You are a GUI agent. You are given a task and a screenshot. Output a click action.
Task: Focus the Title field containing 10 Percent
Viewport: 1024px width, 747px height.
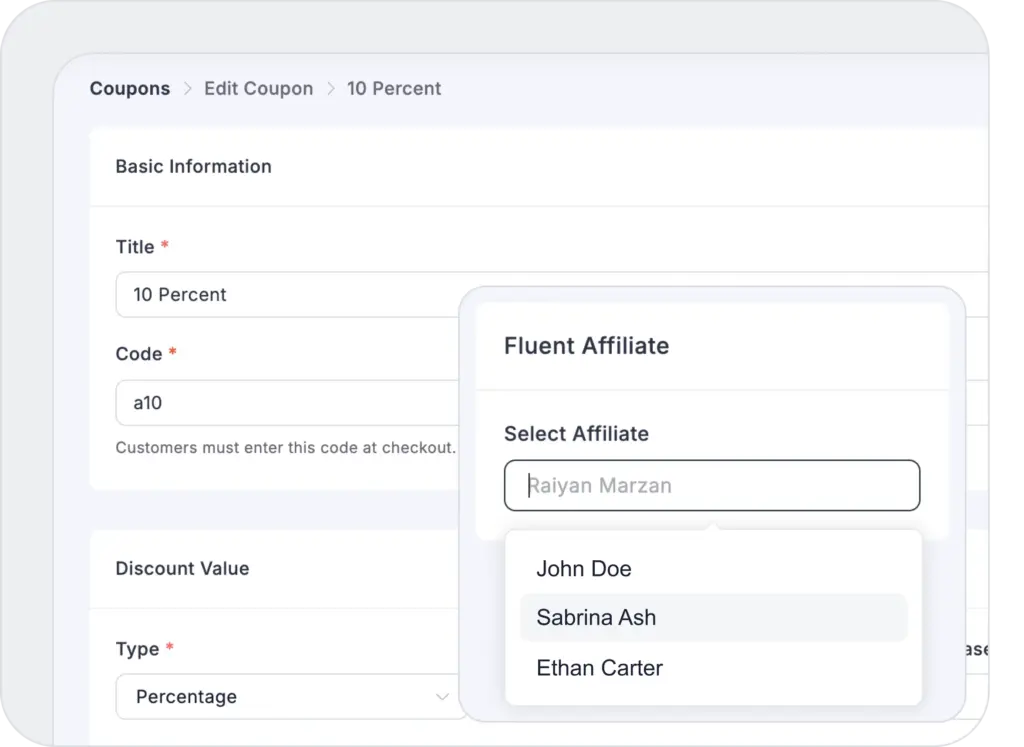(290, 295)
